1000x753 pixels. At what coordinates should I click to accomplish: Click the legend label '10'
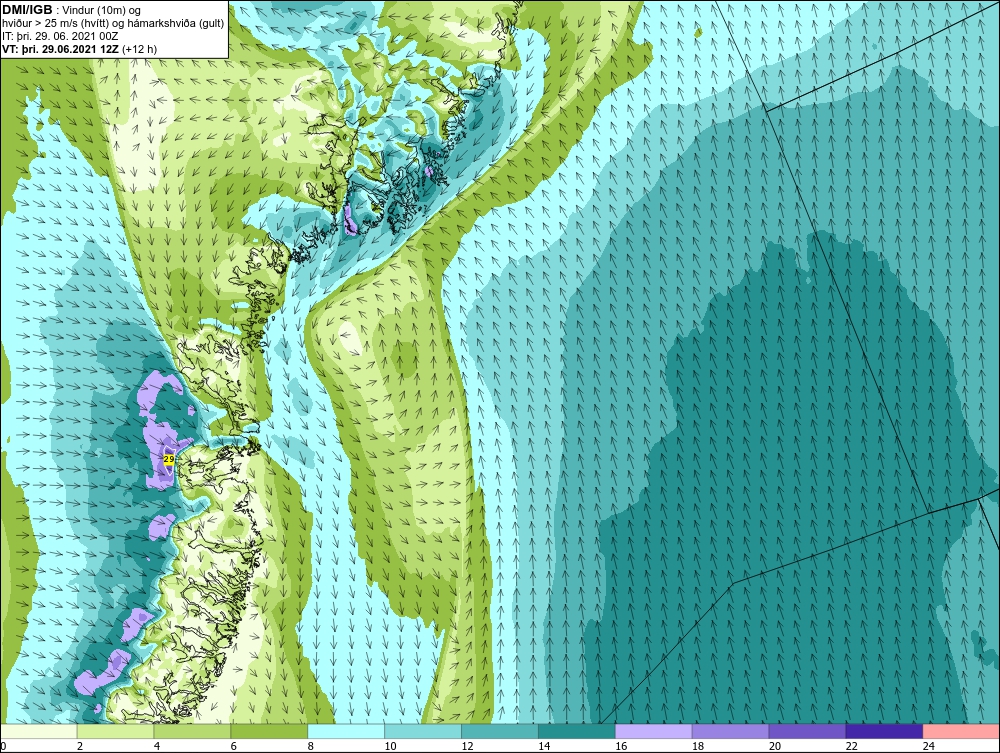(390, 746)
